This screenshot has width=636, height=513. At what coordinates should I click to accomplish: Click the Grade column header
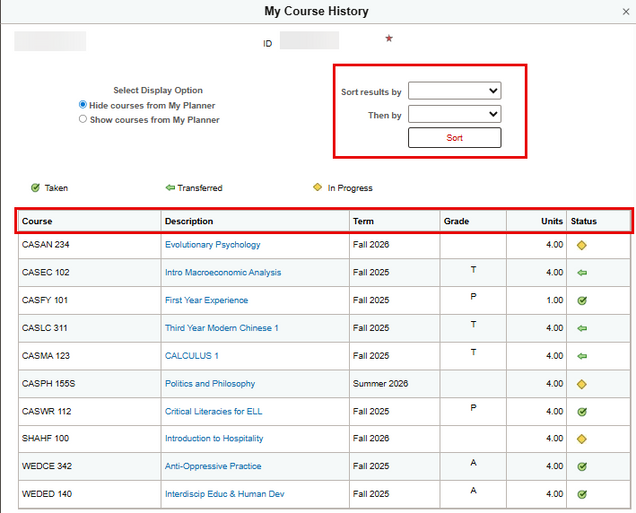(x=473, y=221)
